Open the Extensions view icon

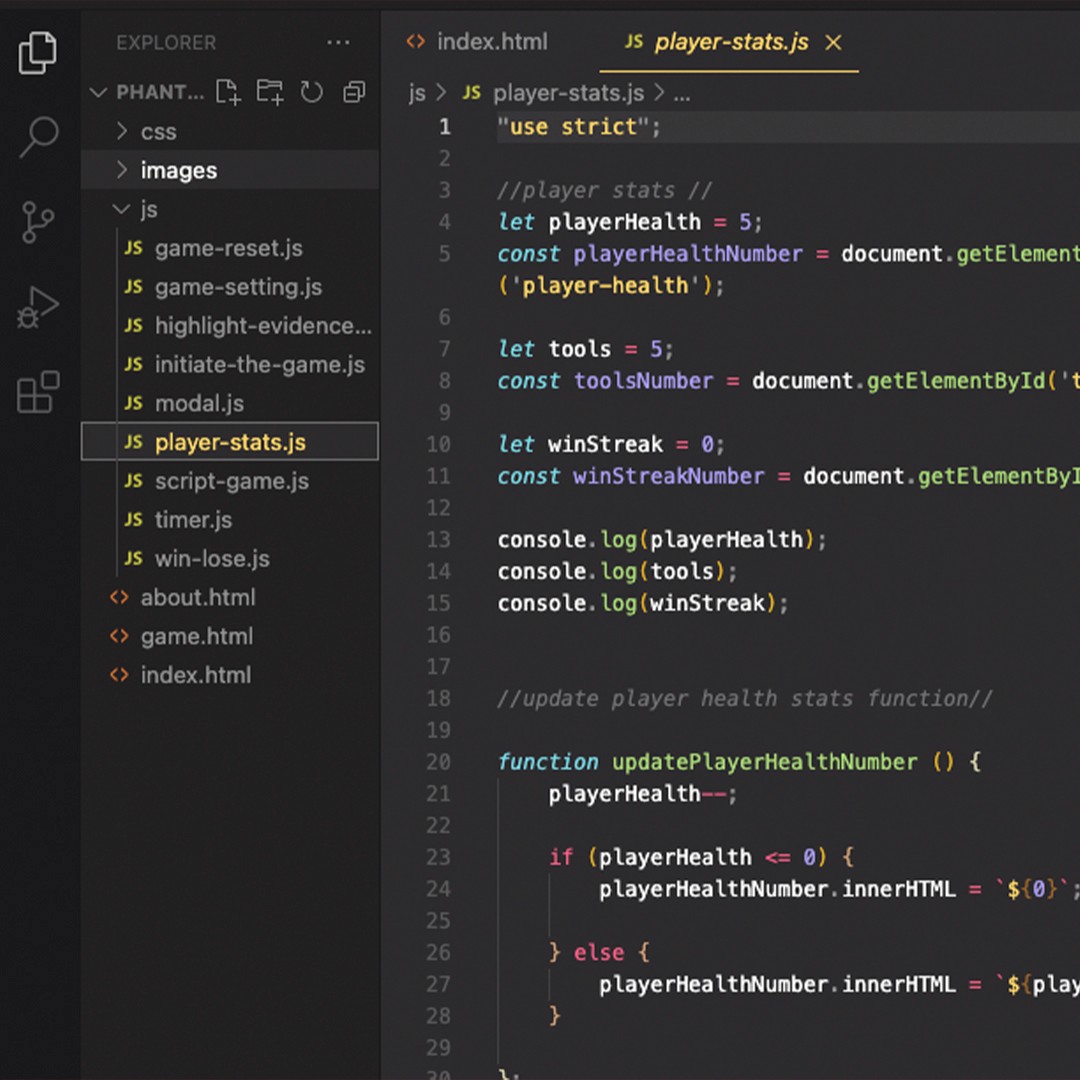click(38, 392)
